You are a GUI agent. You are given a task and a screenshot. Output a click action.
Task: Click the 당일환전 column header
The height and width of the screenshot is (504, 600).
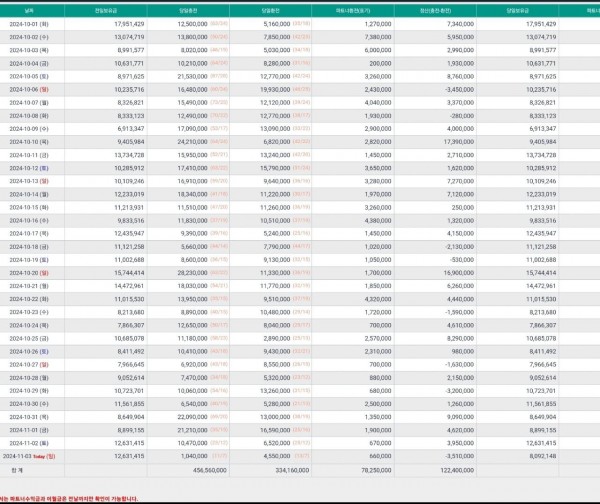297,8
